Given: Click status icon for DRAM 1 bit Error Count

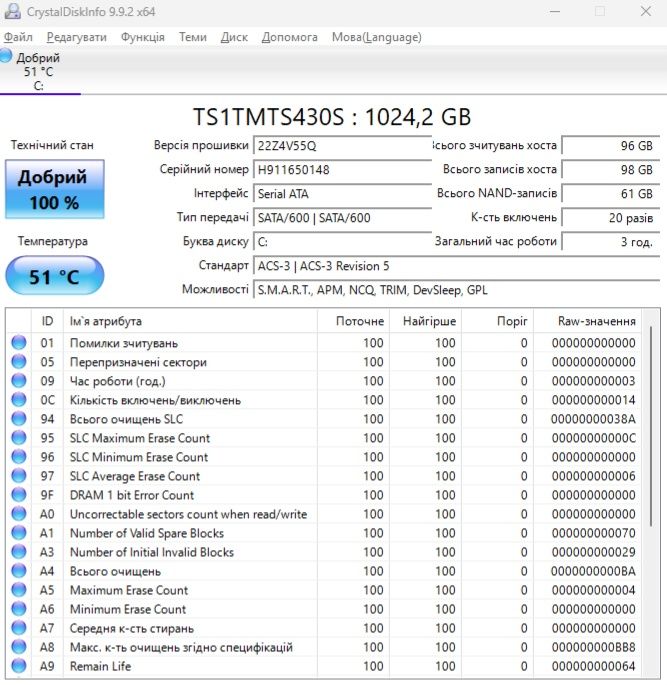Looking at the screenshot, I should coord(19,495).
